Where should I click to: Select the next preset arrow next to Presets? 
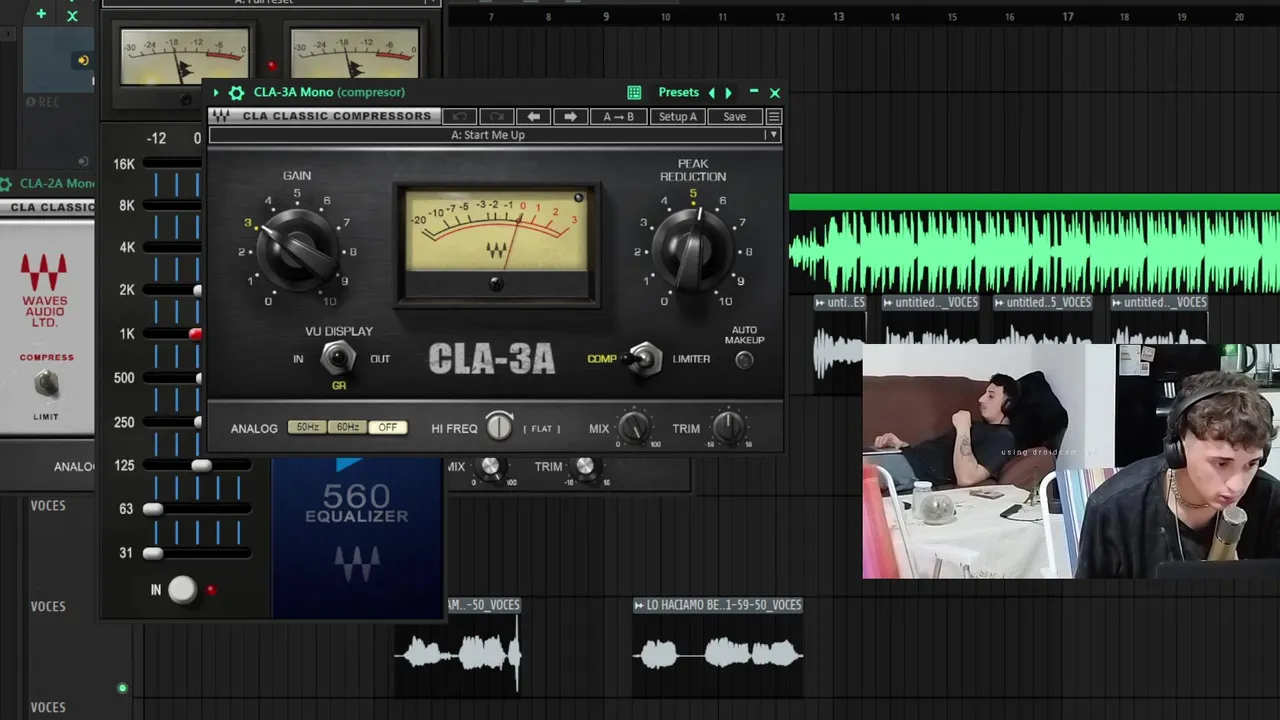click(728, 92)
